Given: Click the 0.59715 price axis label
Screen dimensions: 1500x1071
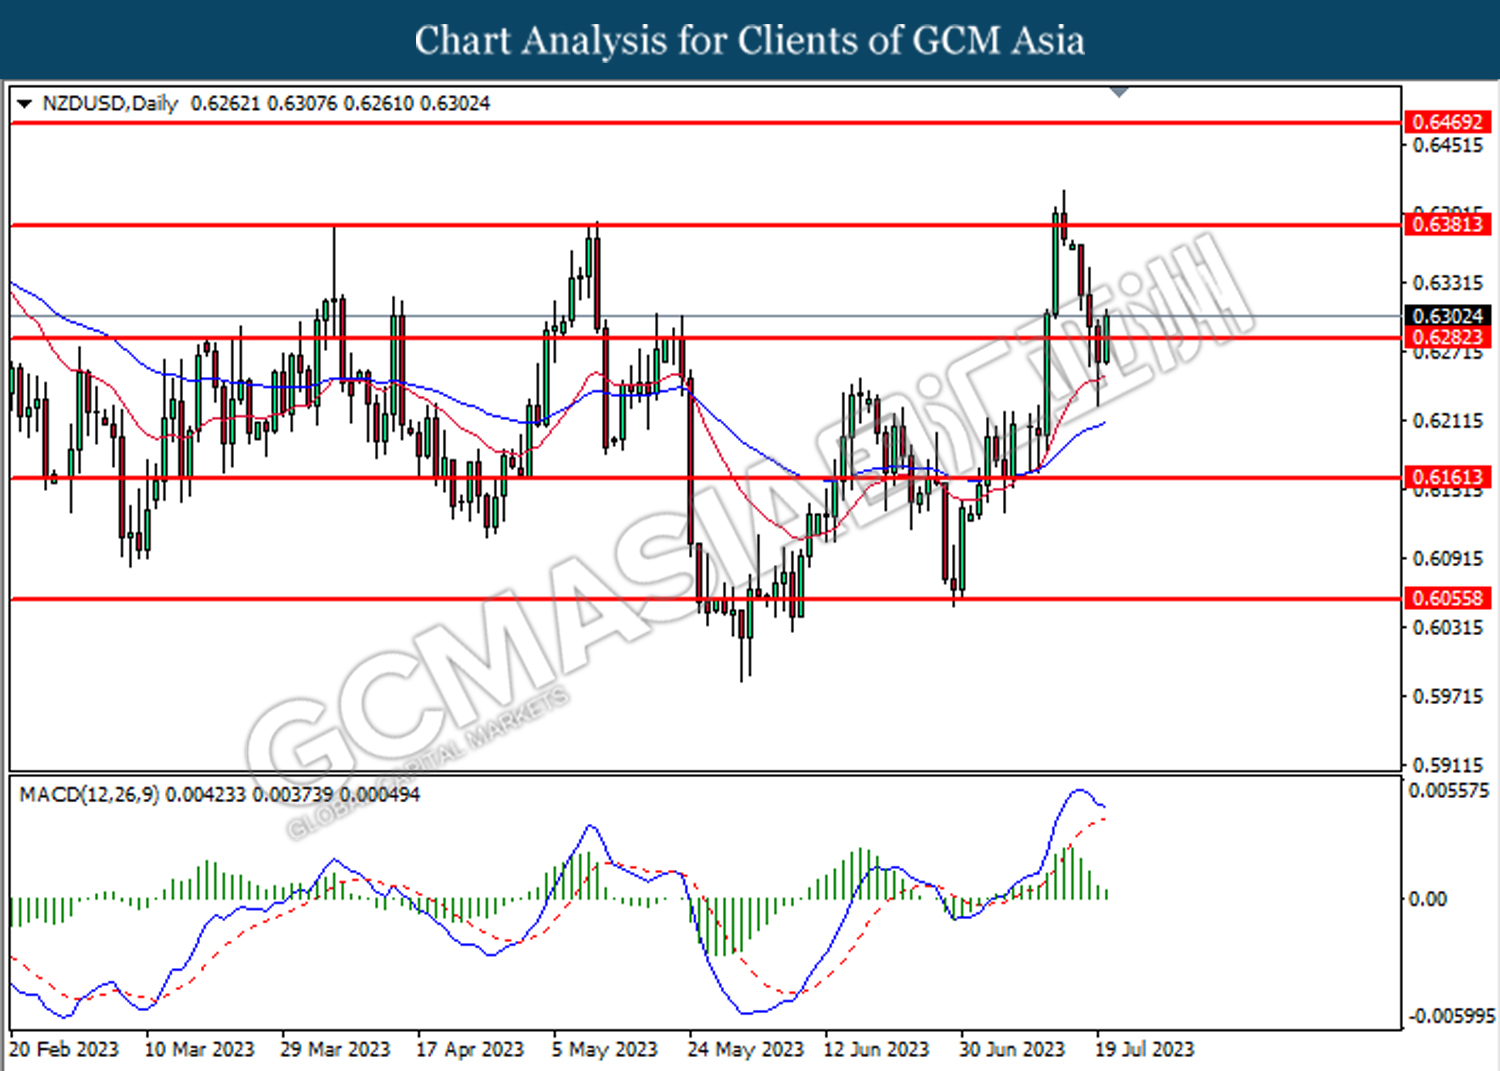Looking at the screenshot, I should (x=1448, y=696).
